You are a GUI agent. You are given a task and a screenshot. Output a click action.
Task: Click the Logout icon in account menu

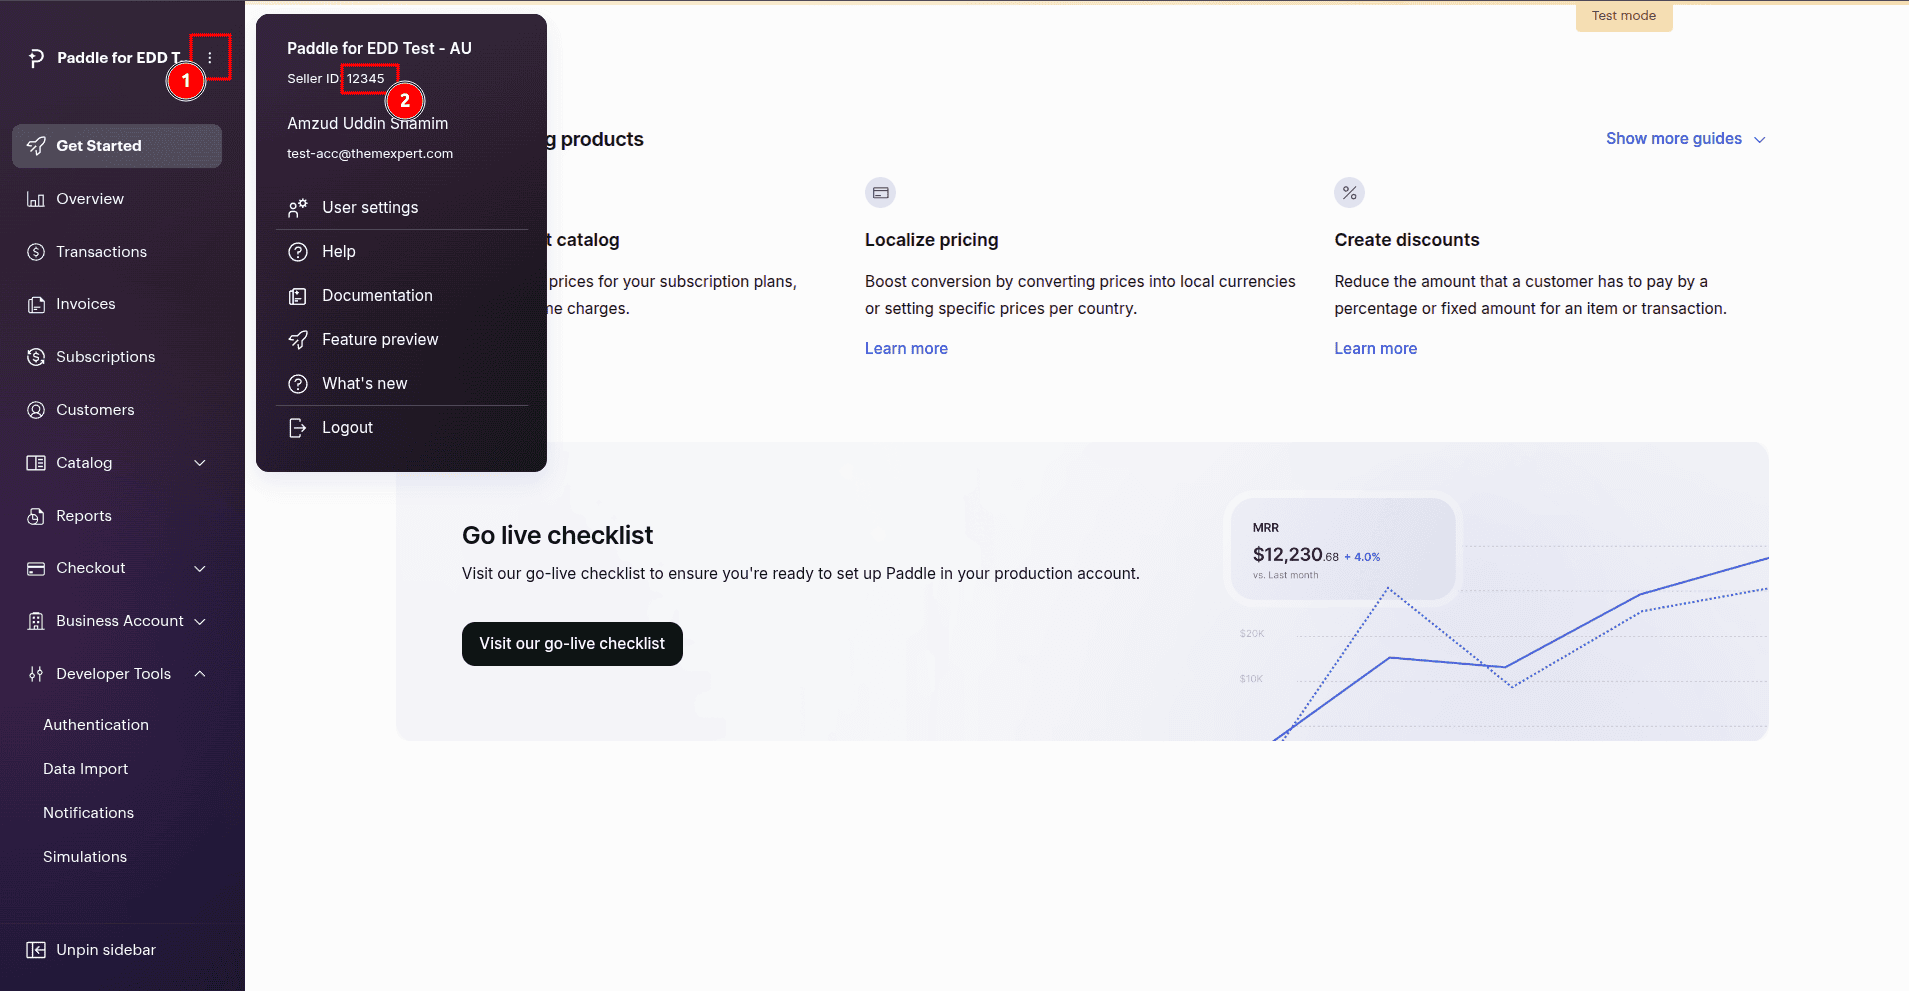point(298,428)
